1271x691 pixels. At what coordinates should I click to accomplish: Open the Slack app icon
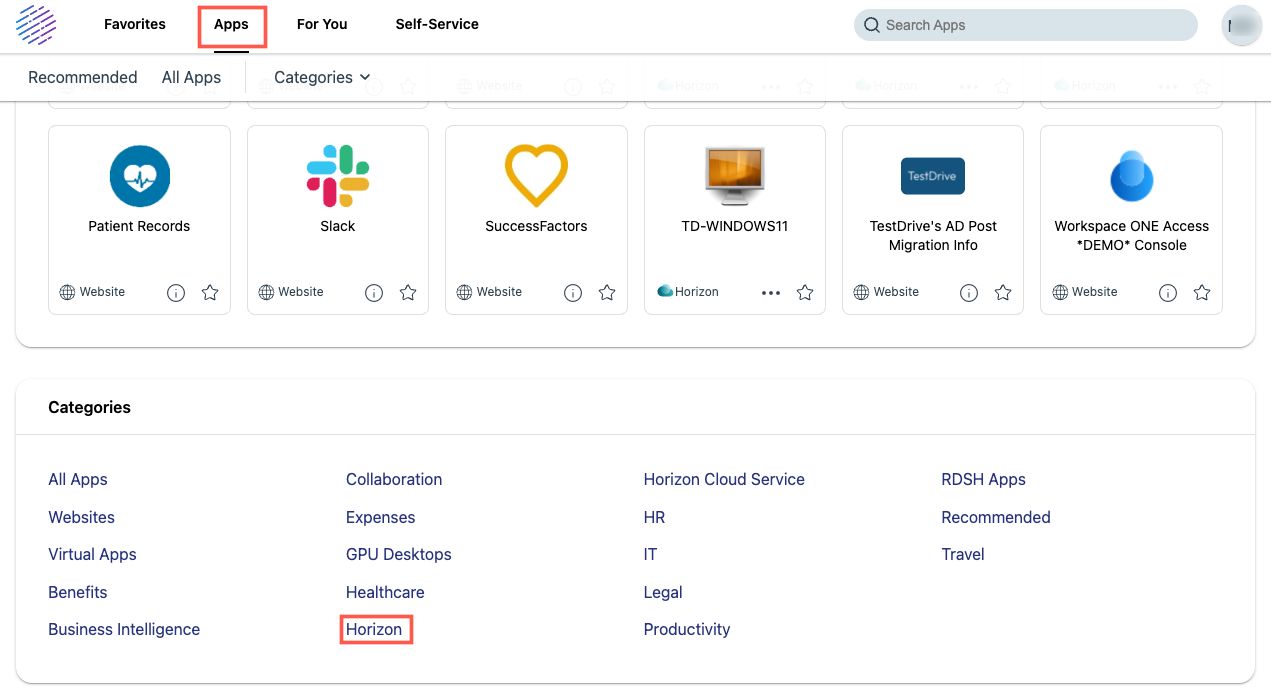[338, 176]
